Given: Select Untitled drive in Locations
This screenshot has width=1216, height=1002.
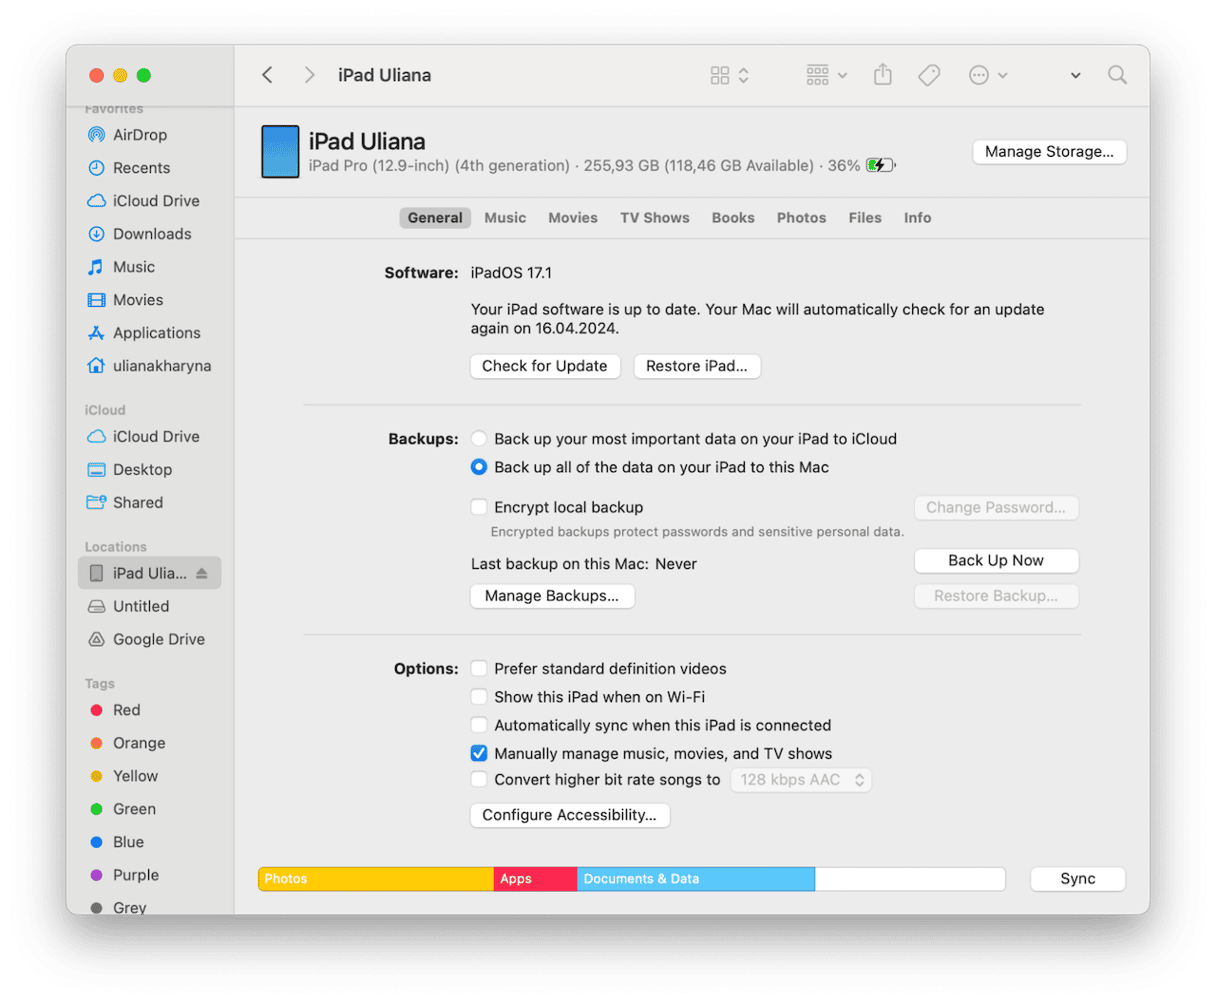Looking at the screenshot, I should [140, 606].
